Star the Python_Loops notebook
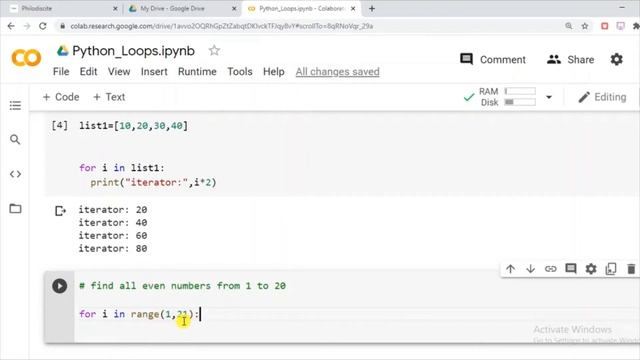 tap(214, 51)
